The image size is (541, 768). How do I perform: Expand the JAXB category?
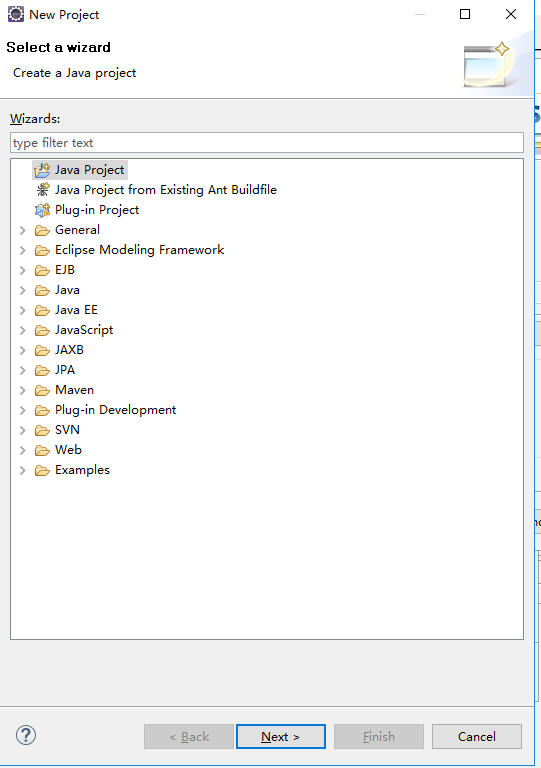coord(23,350)
